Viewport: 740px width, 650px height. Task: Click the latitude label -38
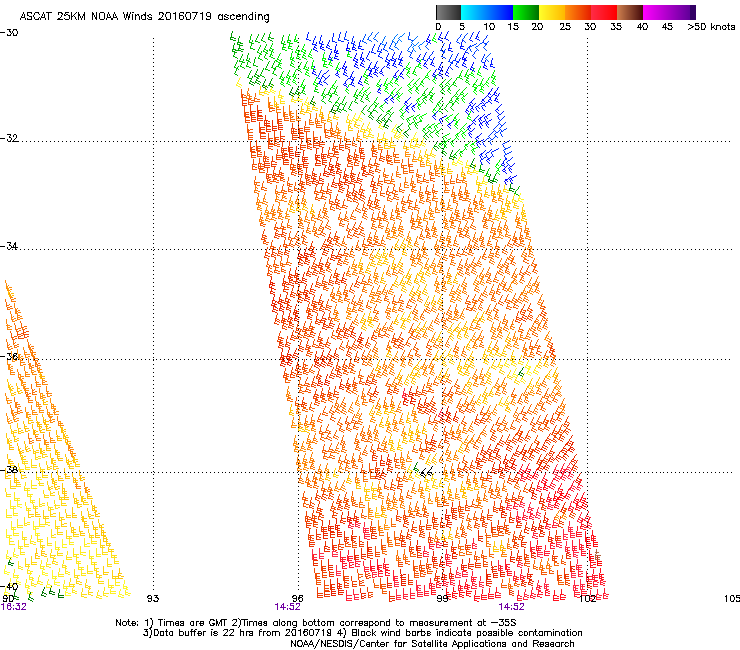coord(9,470)
